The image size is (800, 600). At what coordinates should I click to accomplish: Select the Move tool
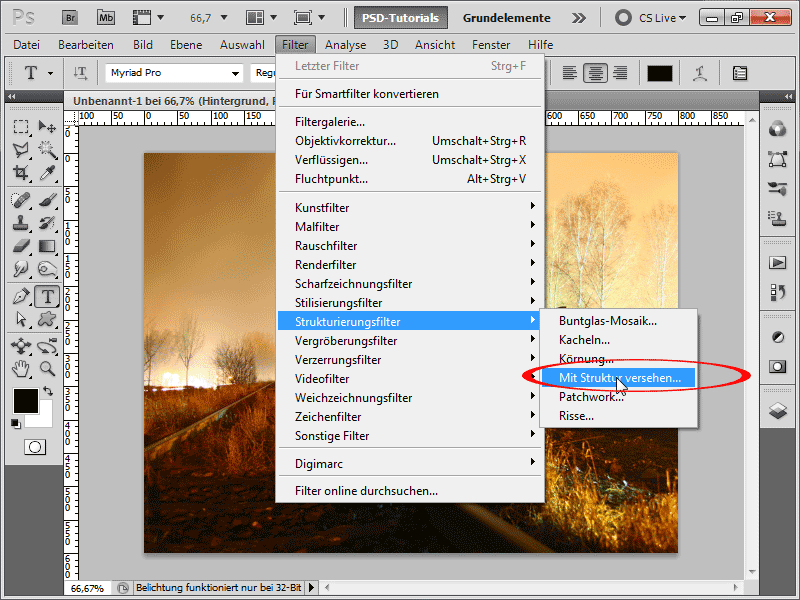(47, 126)
